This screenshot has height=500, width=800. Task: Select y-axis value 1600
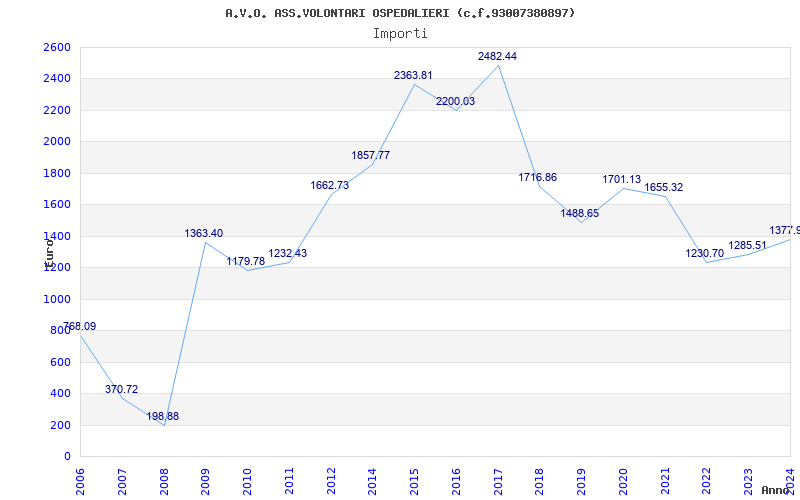(x=57, y=205)
